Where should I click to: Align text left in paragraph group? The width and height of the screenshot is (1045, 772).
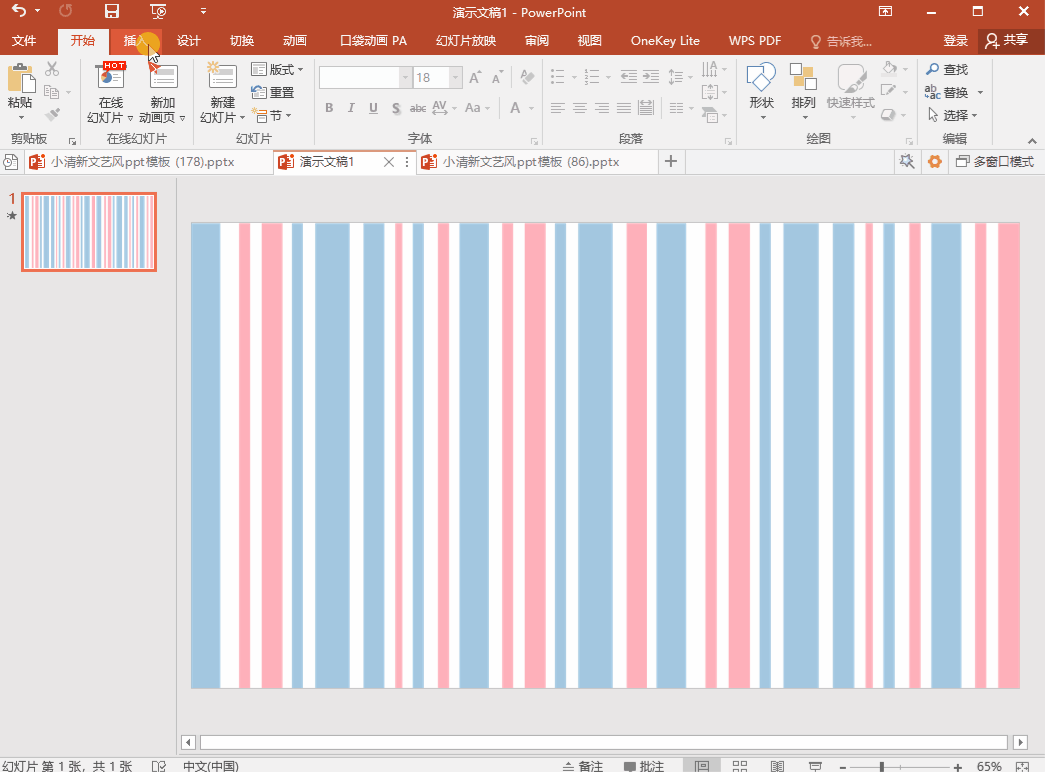pyautogui.click(x=558, y=107)
